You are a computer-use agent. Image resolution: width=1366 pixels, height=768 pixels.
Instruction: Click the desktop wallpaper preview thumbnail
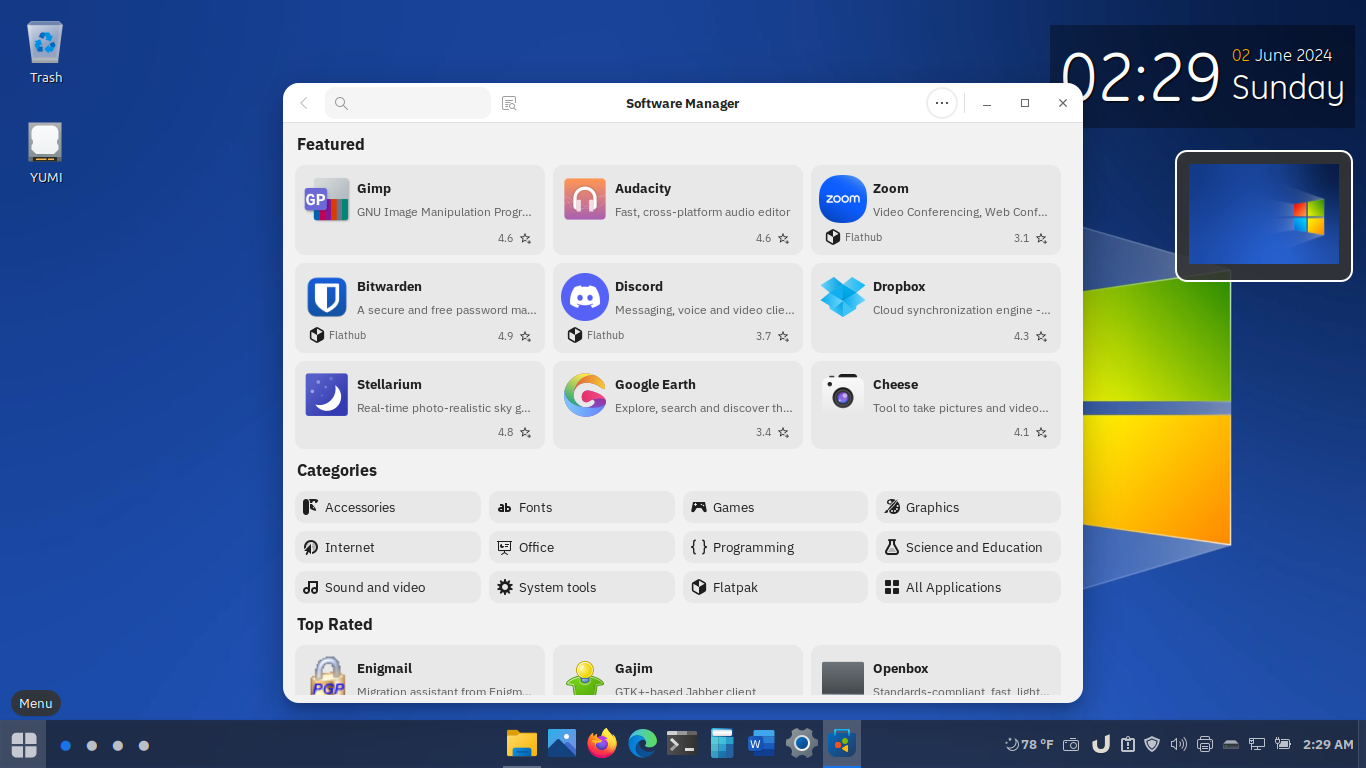coord(1264,216)
